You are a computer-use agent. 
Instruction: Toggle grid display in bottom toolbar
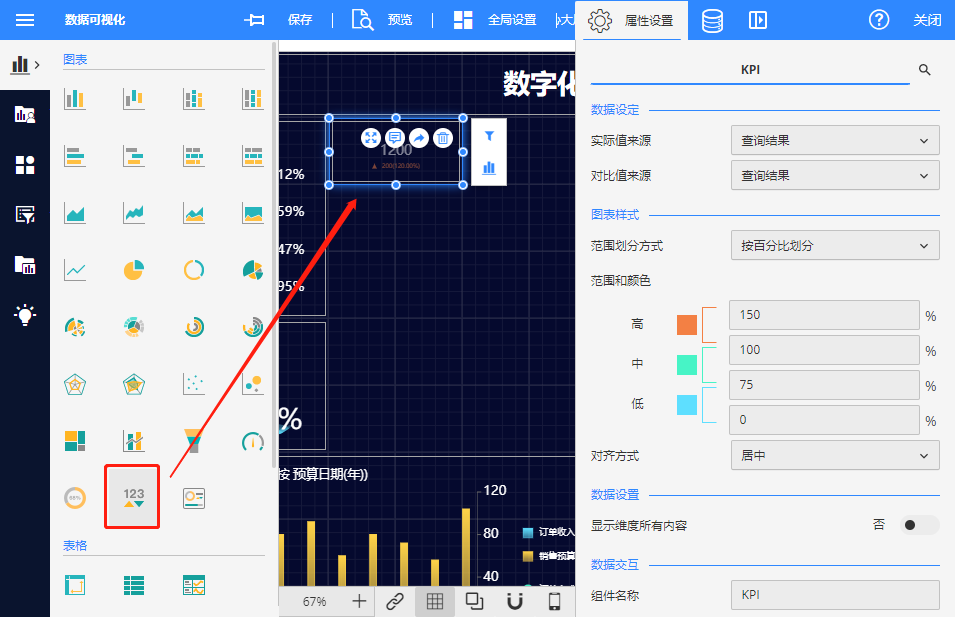[435, 601]
